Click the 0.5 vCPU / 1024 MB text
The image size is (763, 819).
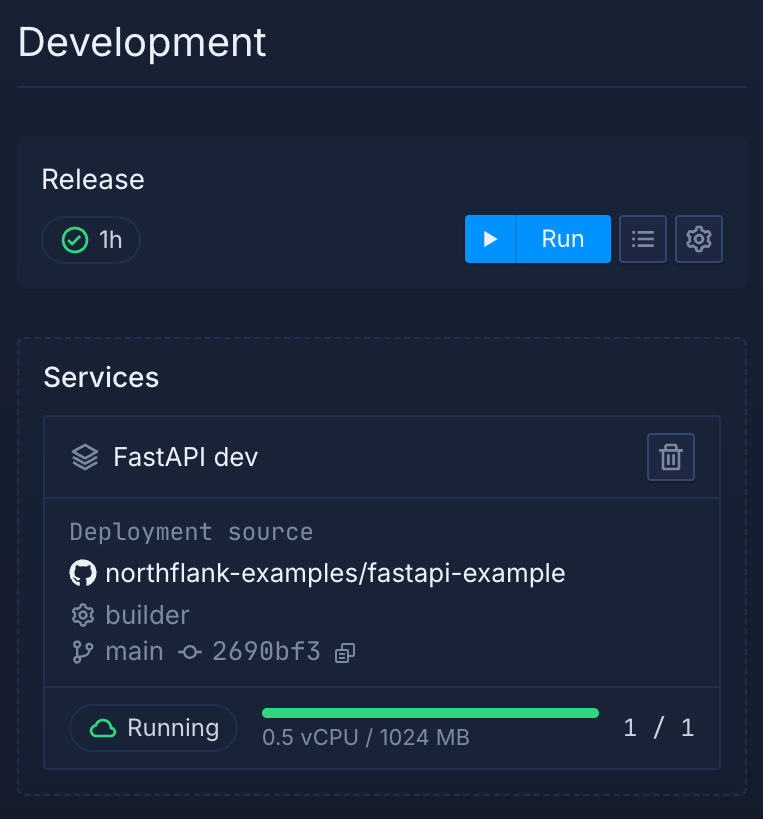[x=366, y=738]
